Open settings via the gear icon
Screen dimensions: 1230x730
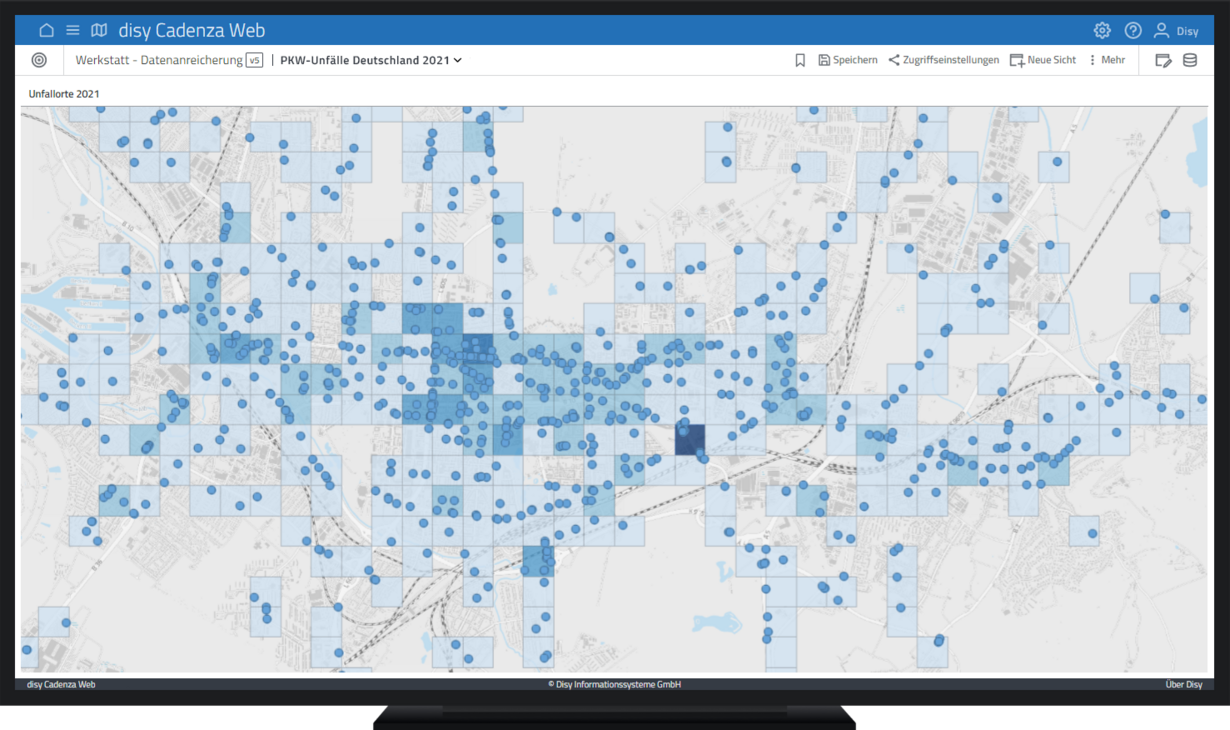click(x=1102, y=31)
